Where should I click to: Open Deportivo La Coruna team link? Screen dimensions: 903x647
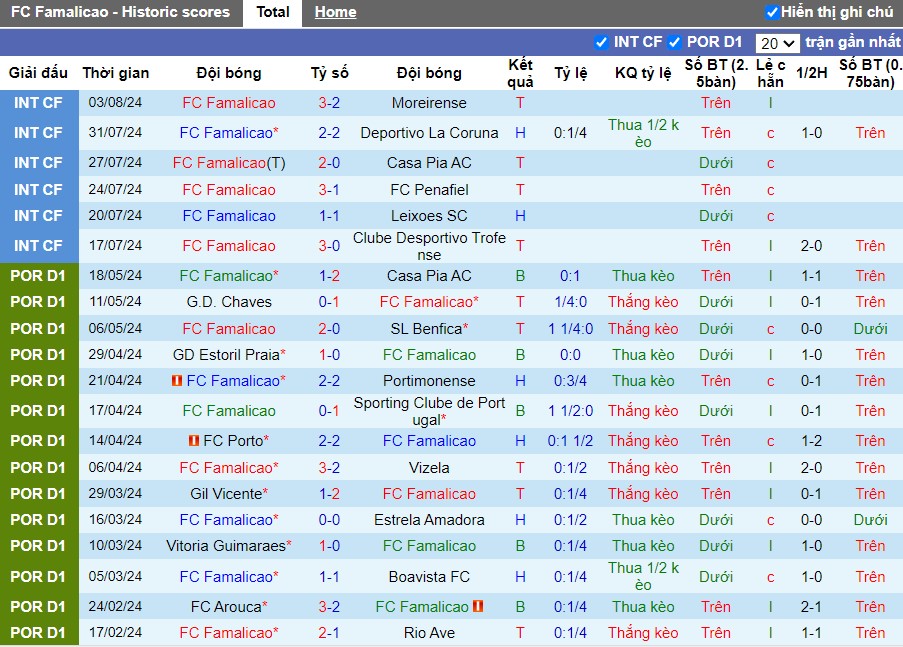429,133
